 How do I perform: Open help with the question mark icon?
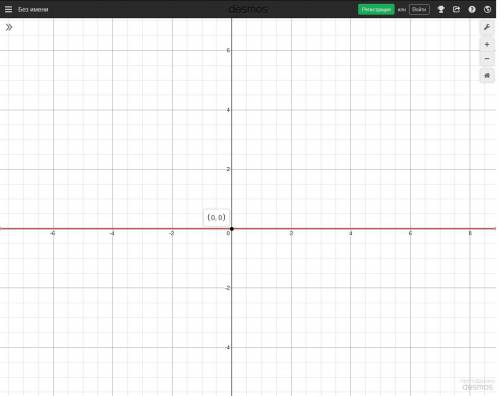(x=472, y=9)
